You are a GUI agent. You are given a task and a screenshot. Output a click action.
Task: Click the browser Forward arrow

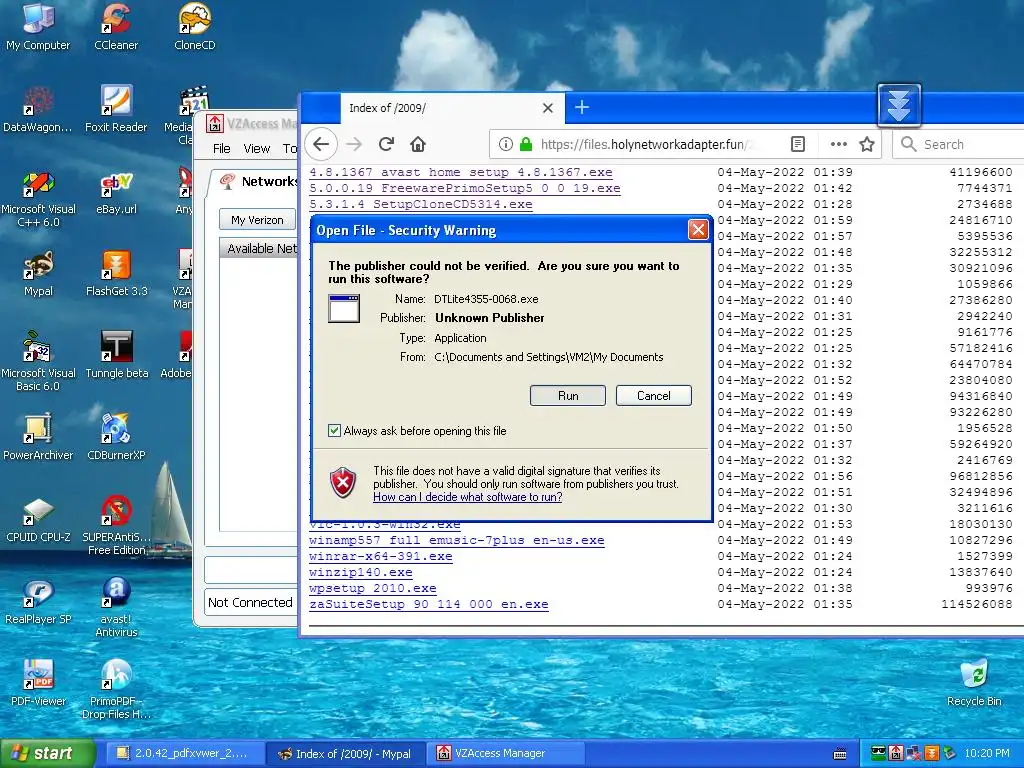(354, 144)
